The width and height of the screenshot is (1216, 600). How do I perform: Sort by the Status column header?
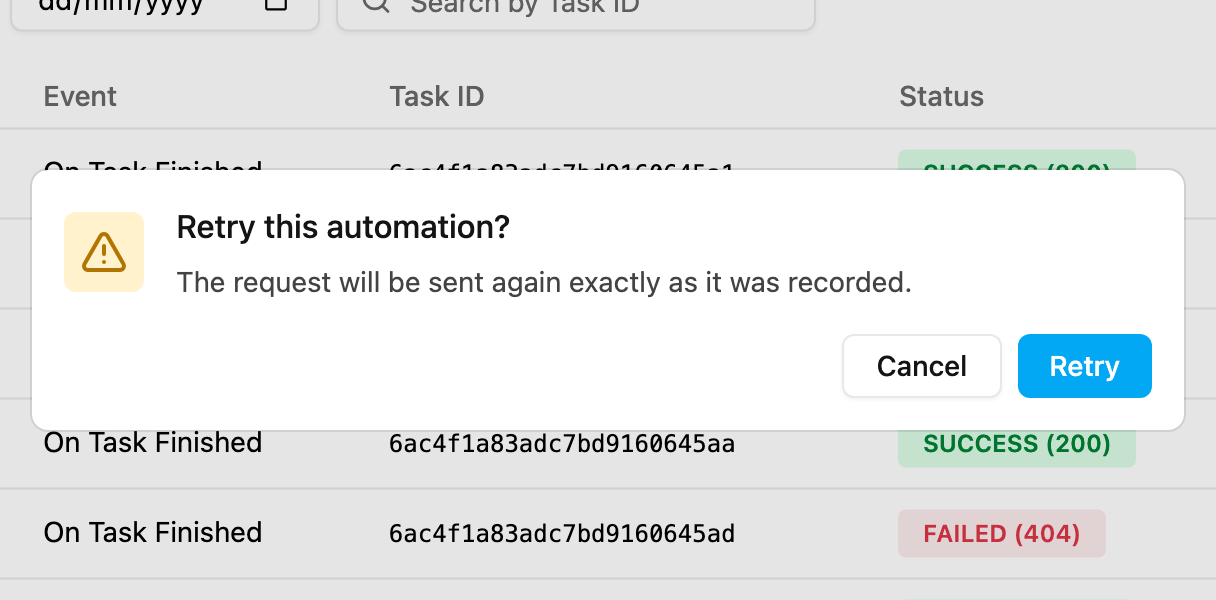click(941, 96)
